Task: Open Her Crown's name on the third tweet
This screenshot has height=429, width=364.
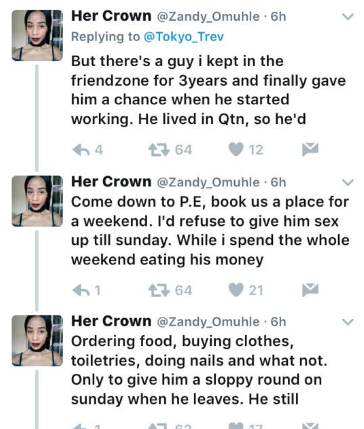Action: [111, 321]
